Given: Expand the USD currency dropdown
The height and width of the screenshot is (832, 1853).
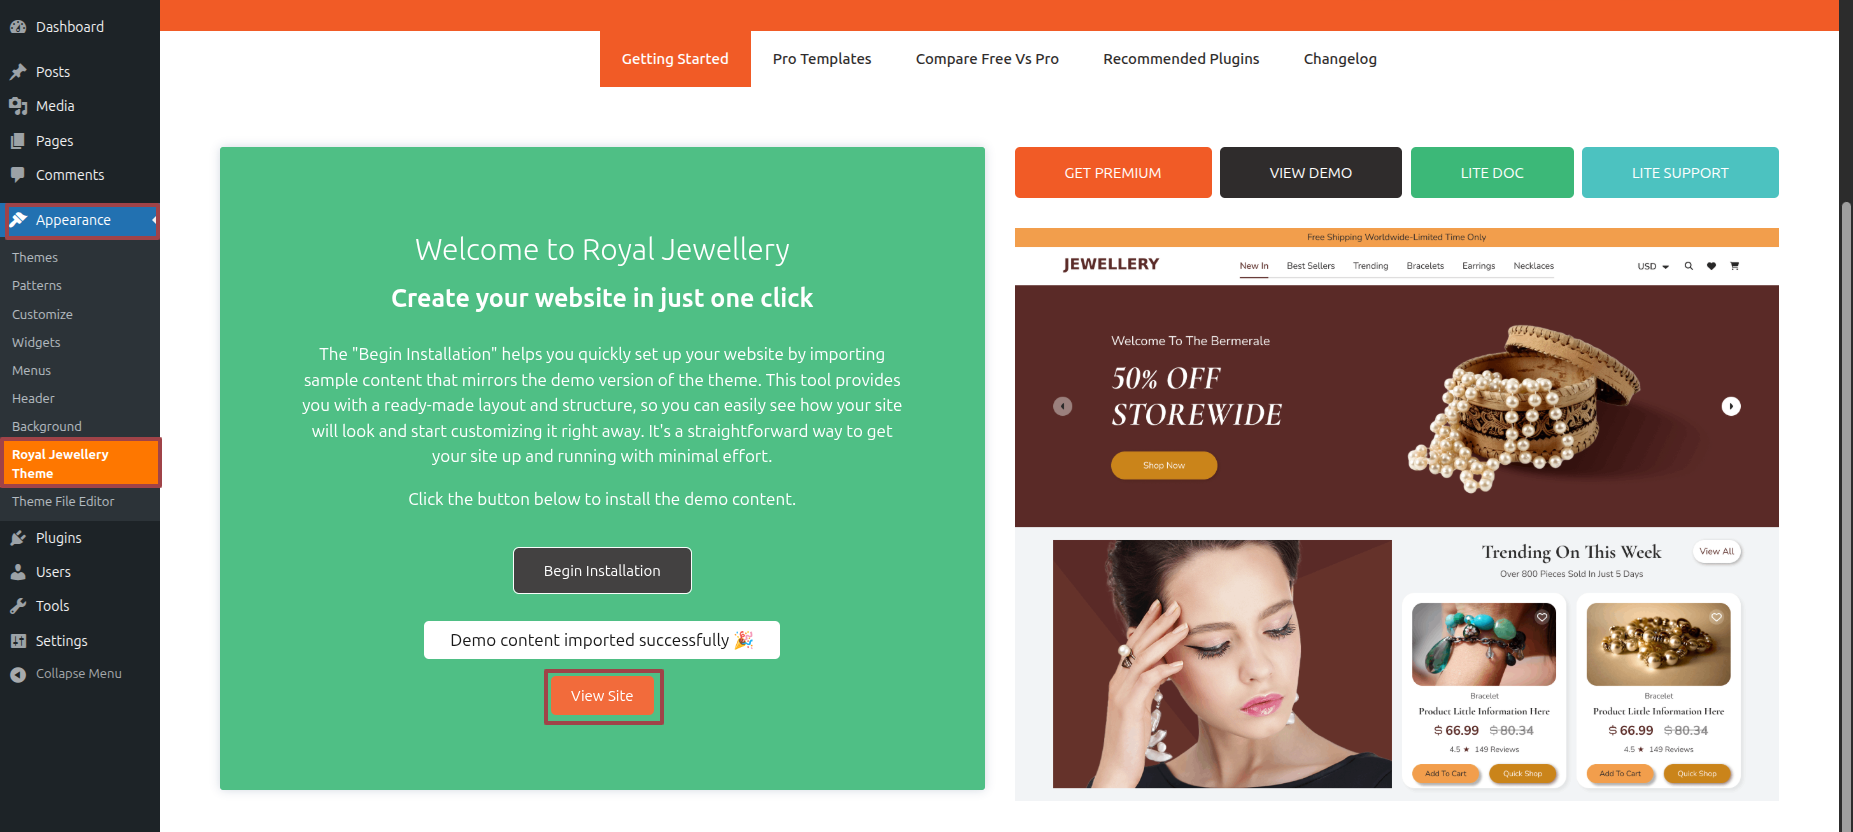Looking at the screenshot, I should pyautogui.click(x=1653, y=266).
